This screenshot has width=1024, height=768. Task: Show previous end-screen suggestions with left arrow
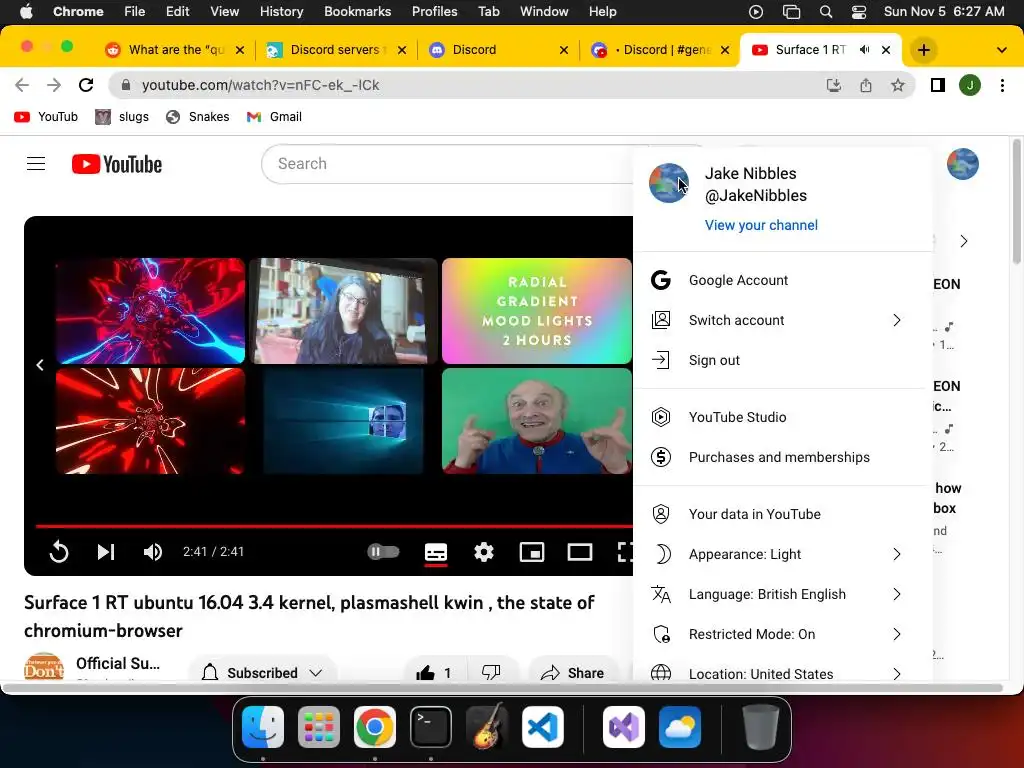point(40,365)
